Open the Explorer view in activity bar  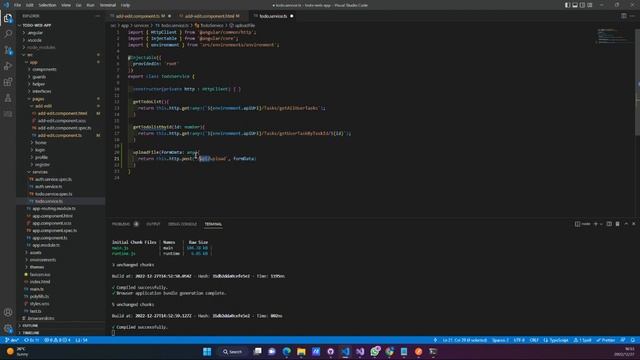[x=8, y=18]
